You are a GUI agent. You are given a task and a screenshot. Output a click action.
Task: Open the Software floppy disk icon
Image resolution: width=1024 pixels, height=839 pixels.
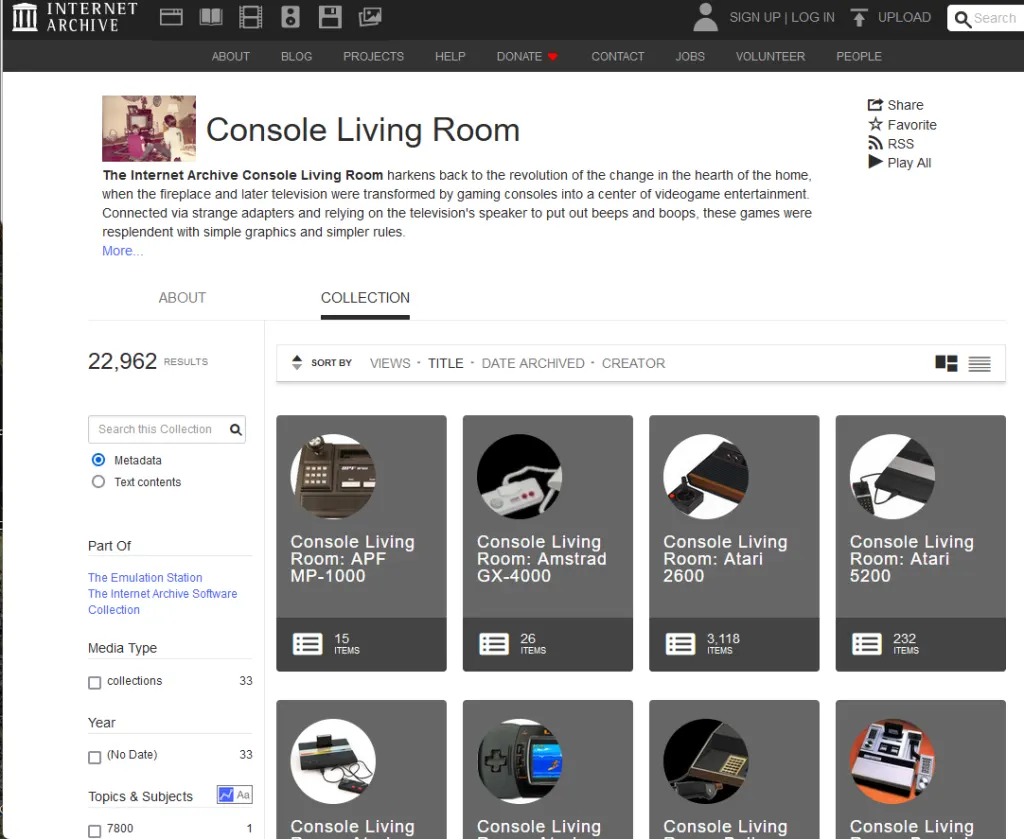[330, 17]
